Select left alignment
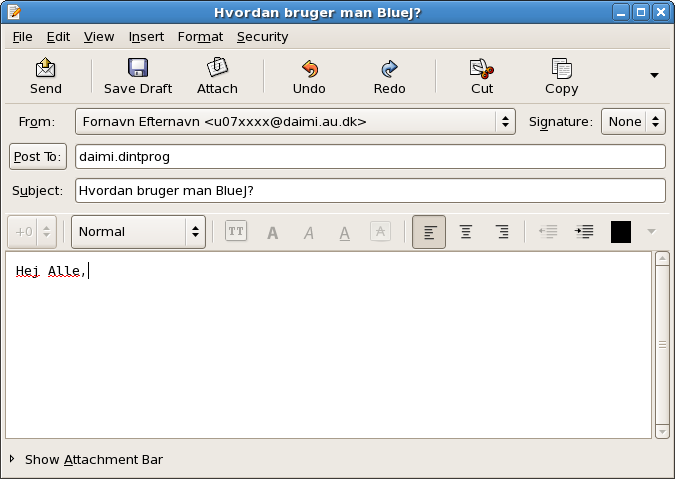Viewport: 675px width, 479px height. click(x=429, y=232)
